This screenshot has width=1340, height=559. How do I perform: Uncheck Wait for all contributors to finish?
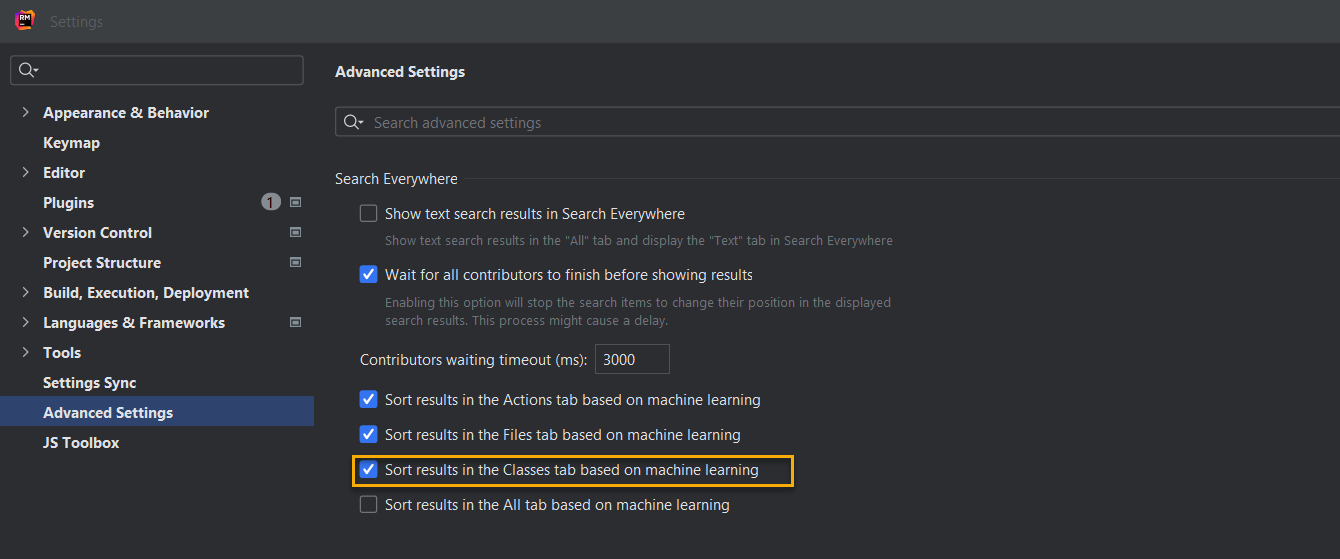[x=369, y=274]
